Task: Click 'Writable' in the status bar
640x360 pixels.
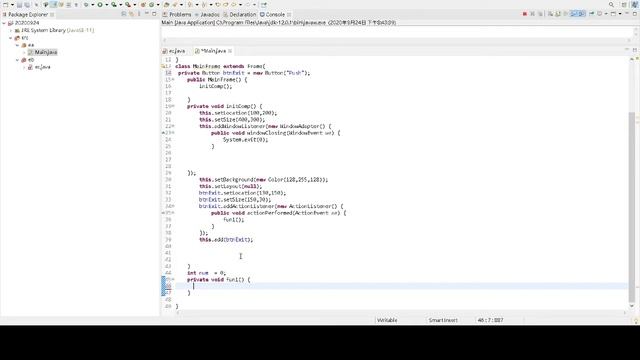Action: point(387,320)
